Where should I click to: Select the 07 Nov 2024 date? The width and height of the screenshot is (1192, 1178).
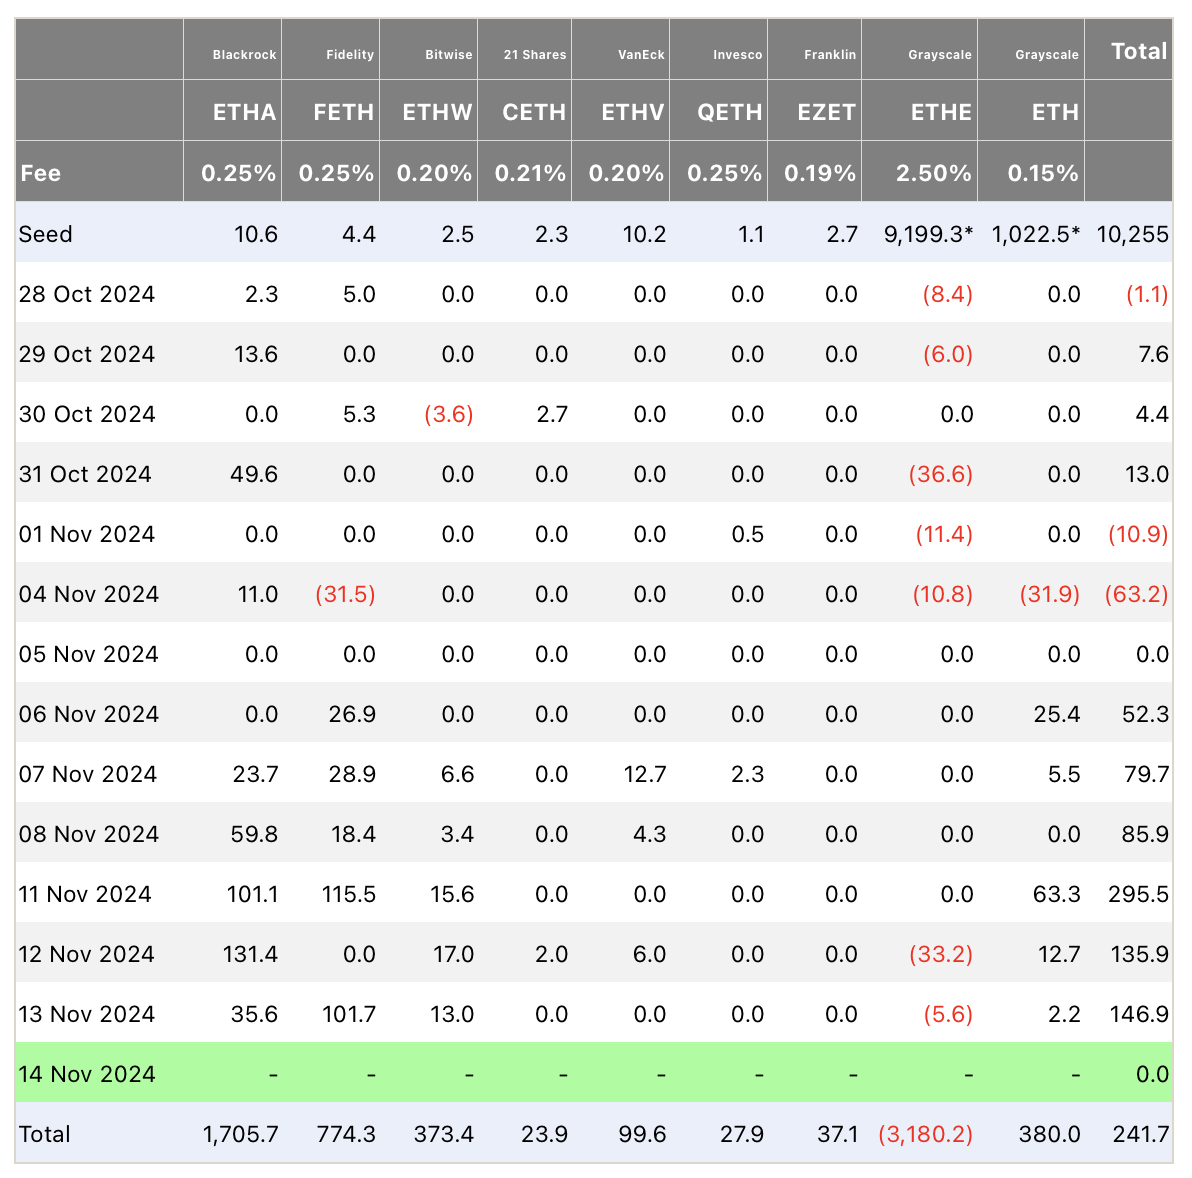pyautogui.click(x=87, y=774)
